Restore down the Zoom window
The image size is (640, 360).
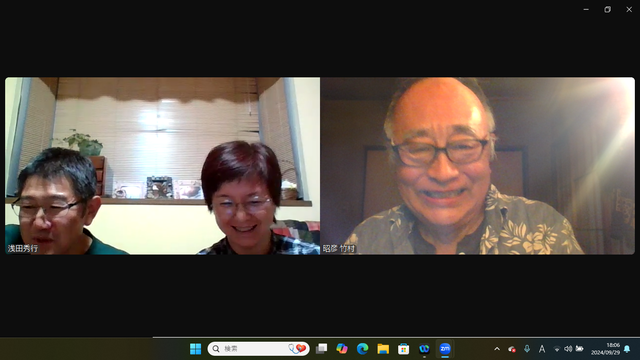click(x=607, y=9)
